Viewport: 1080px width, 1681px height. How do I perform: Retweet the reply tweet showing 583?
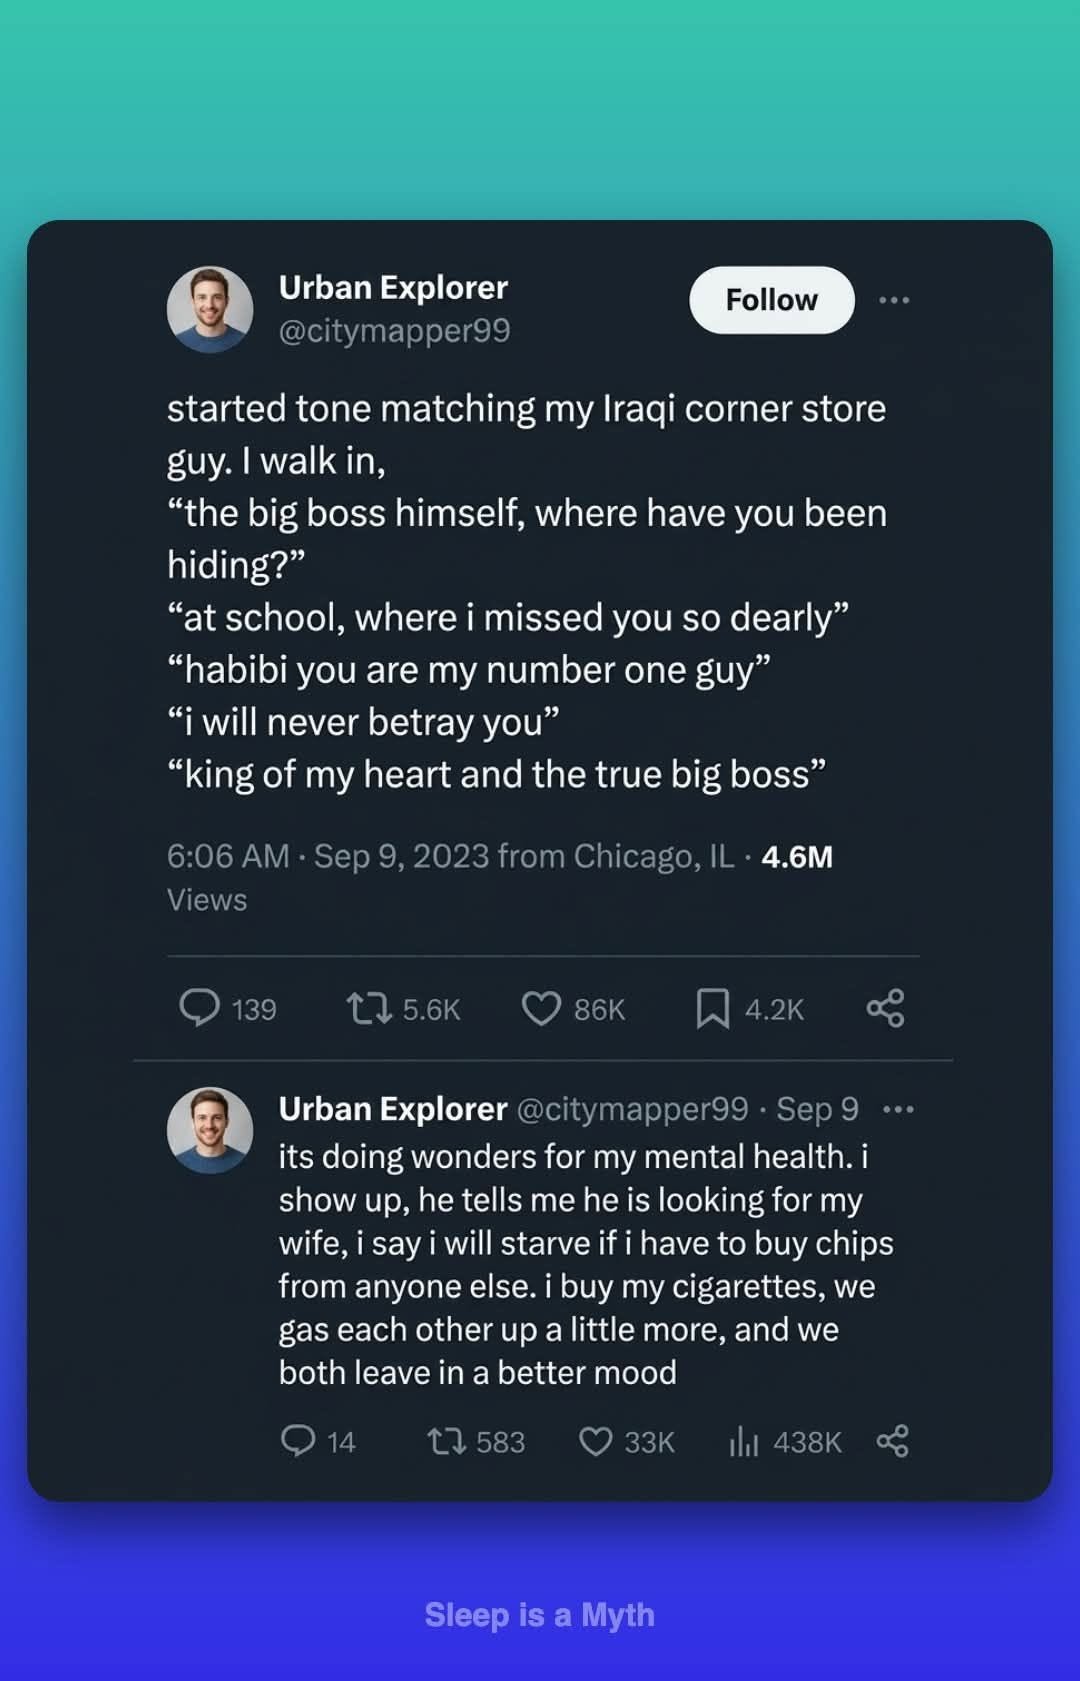point(446,1441)
